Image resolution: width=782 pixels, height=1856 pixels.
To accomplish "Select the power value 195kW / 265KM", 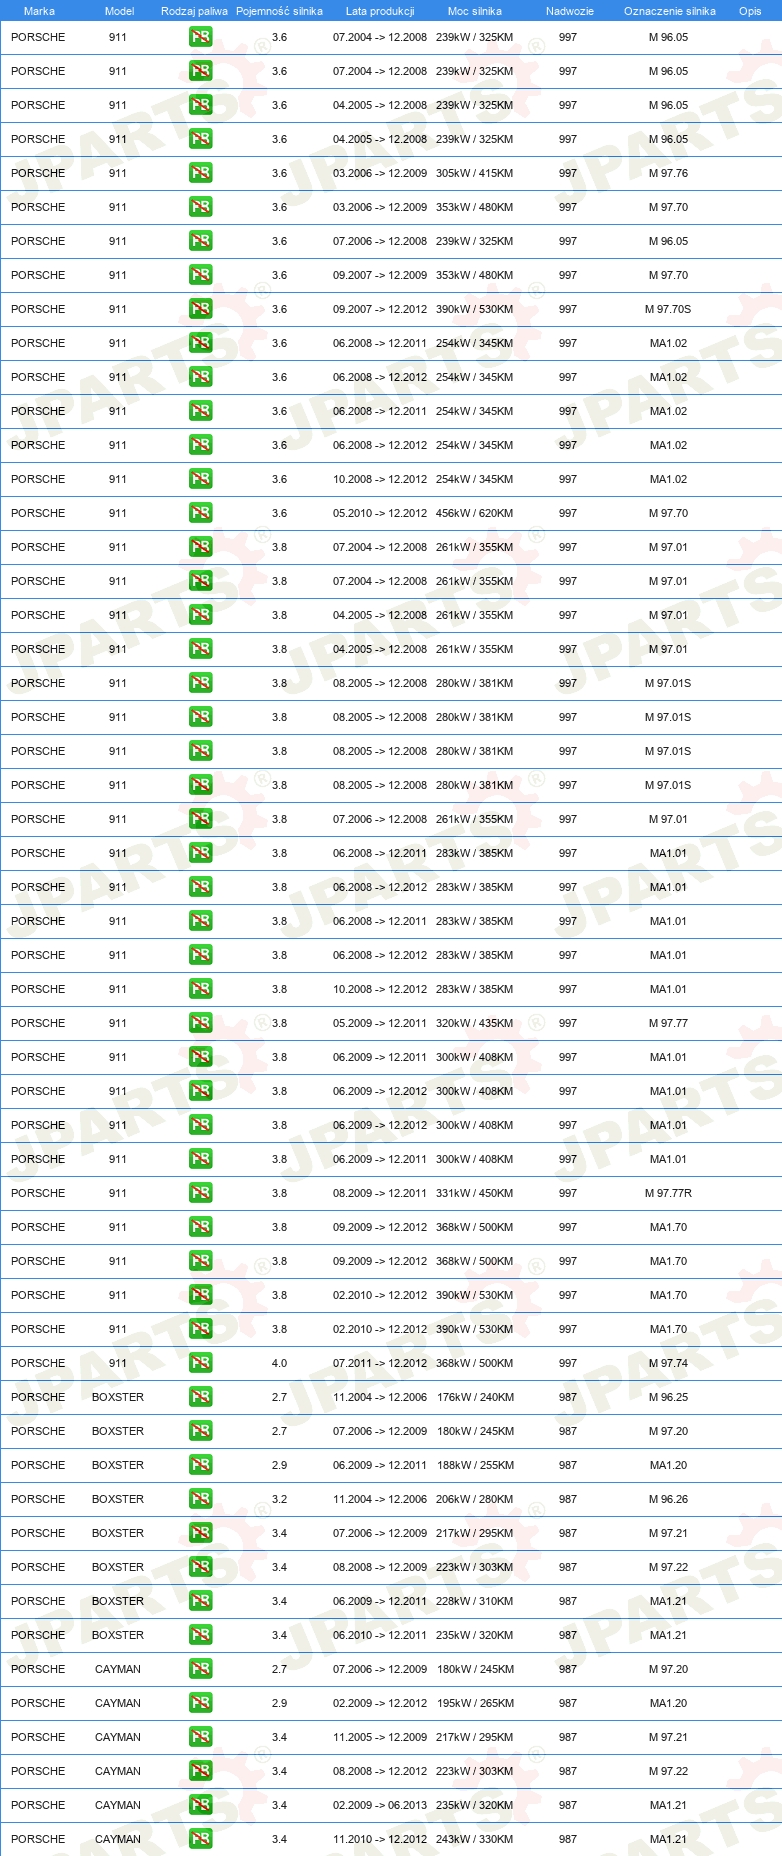I will pyautogui.click(x=475, y=1703).
